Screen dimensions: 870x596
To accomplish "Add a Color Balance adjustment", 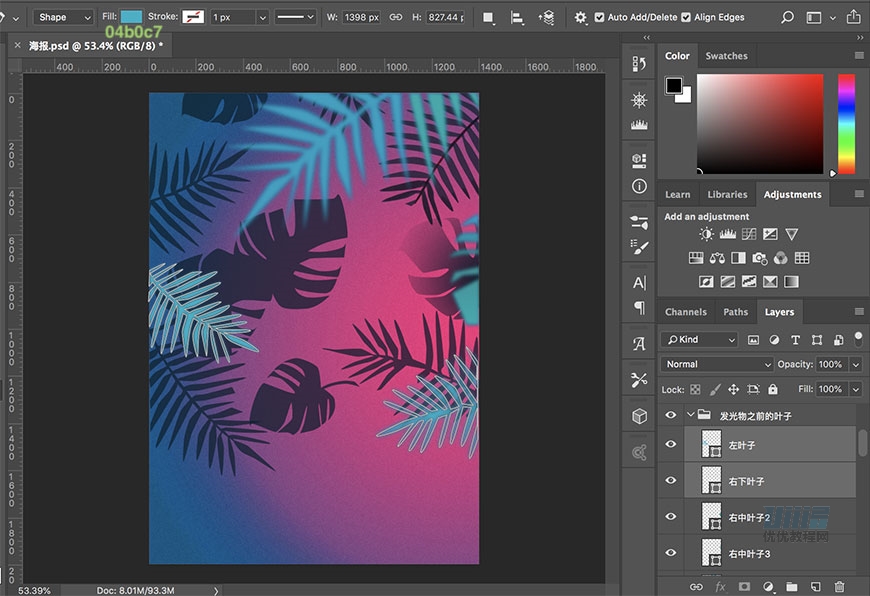I will [717, 258].
